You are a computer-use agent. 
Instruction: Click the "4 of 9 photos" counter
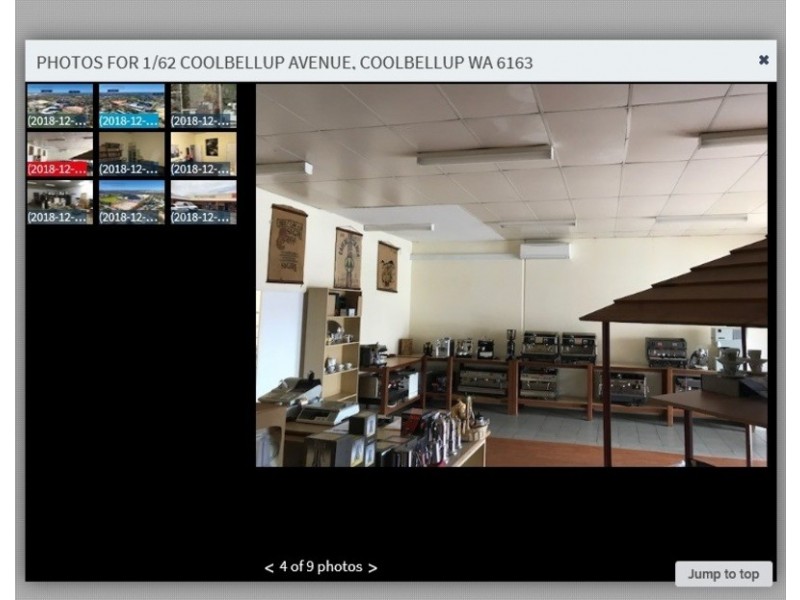[320, 567]
